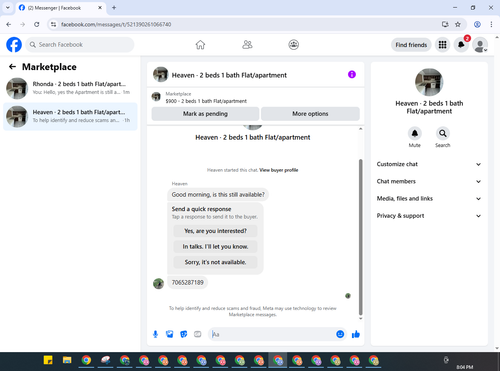Open File Explorer from the taskbar

[67, 360]
